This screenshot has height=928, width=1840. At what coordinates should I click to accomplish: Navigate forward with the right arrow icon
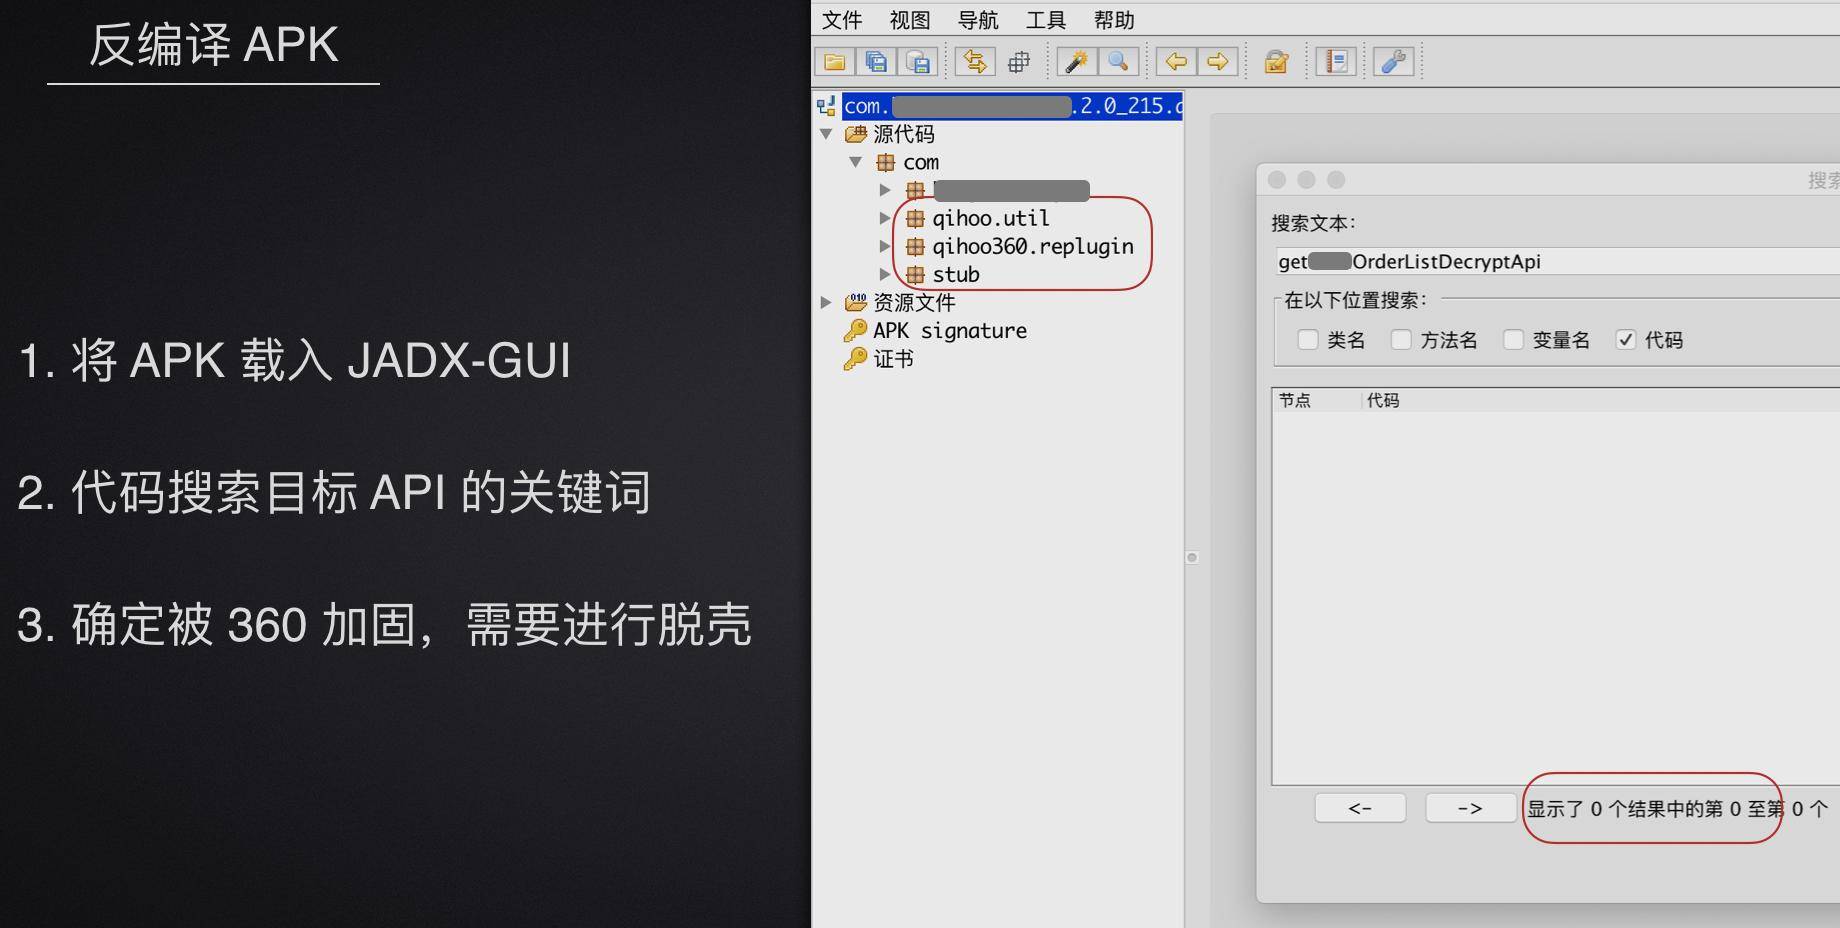(x=1218, y=62)
